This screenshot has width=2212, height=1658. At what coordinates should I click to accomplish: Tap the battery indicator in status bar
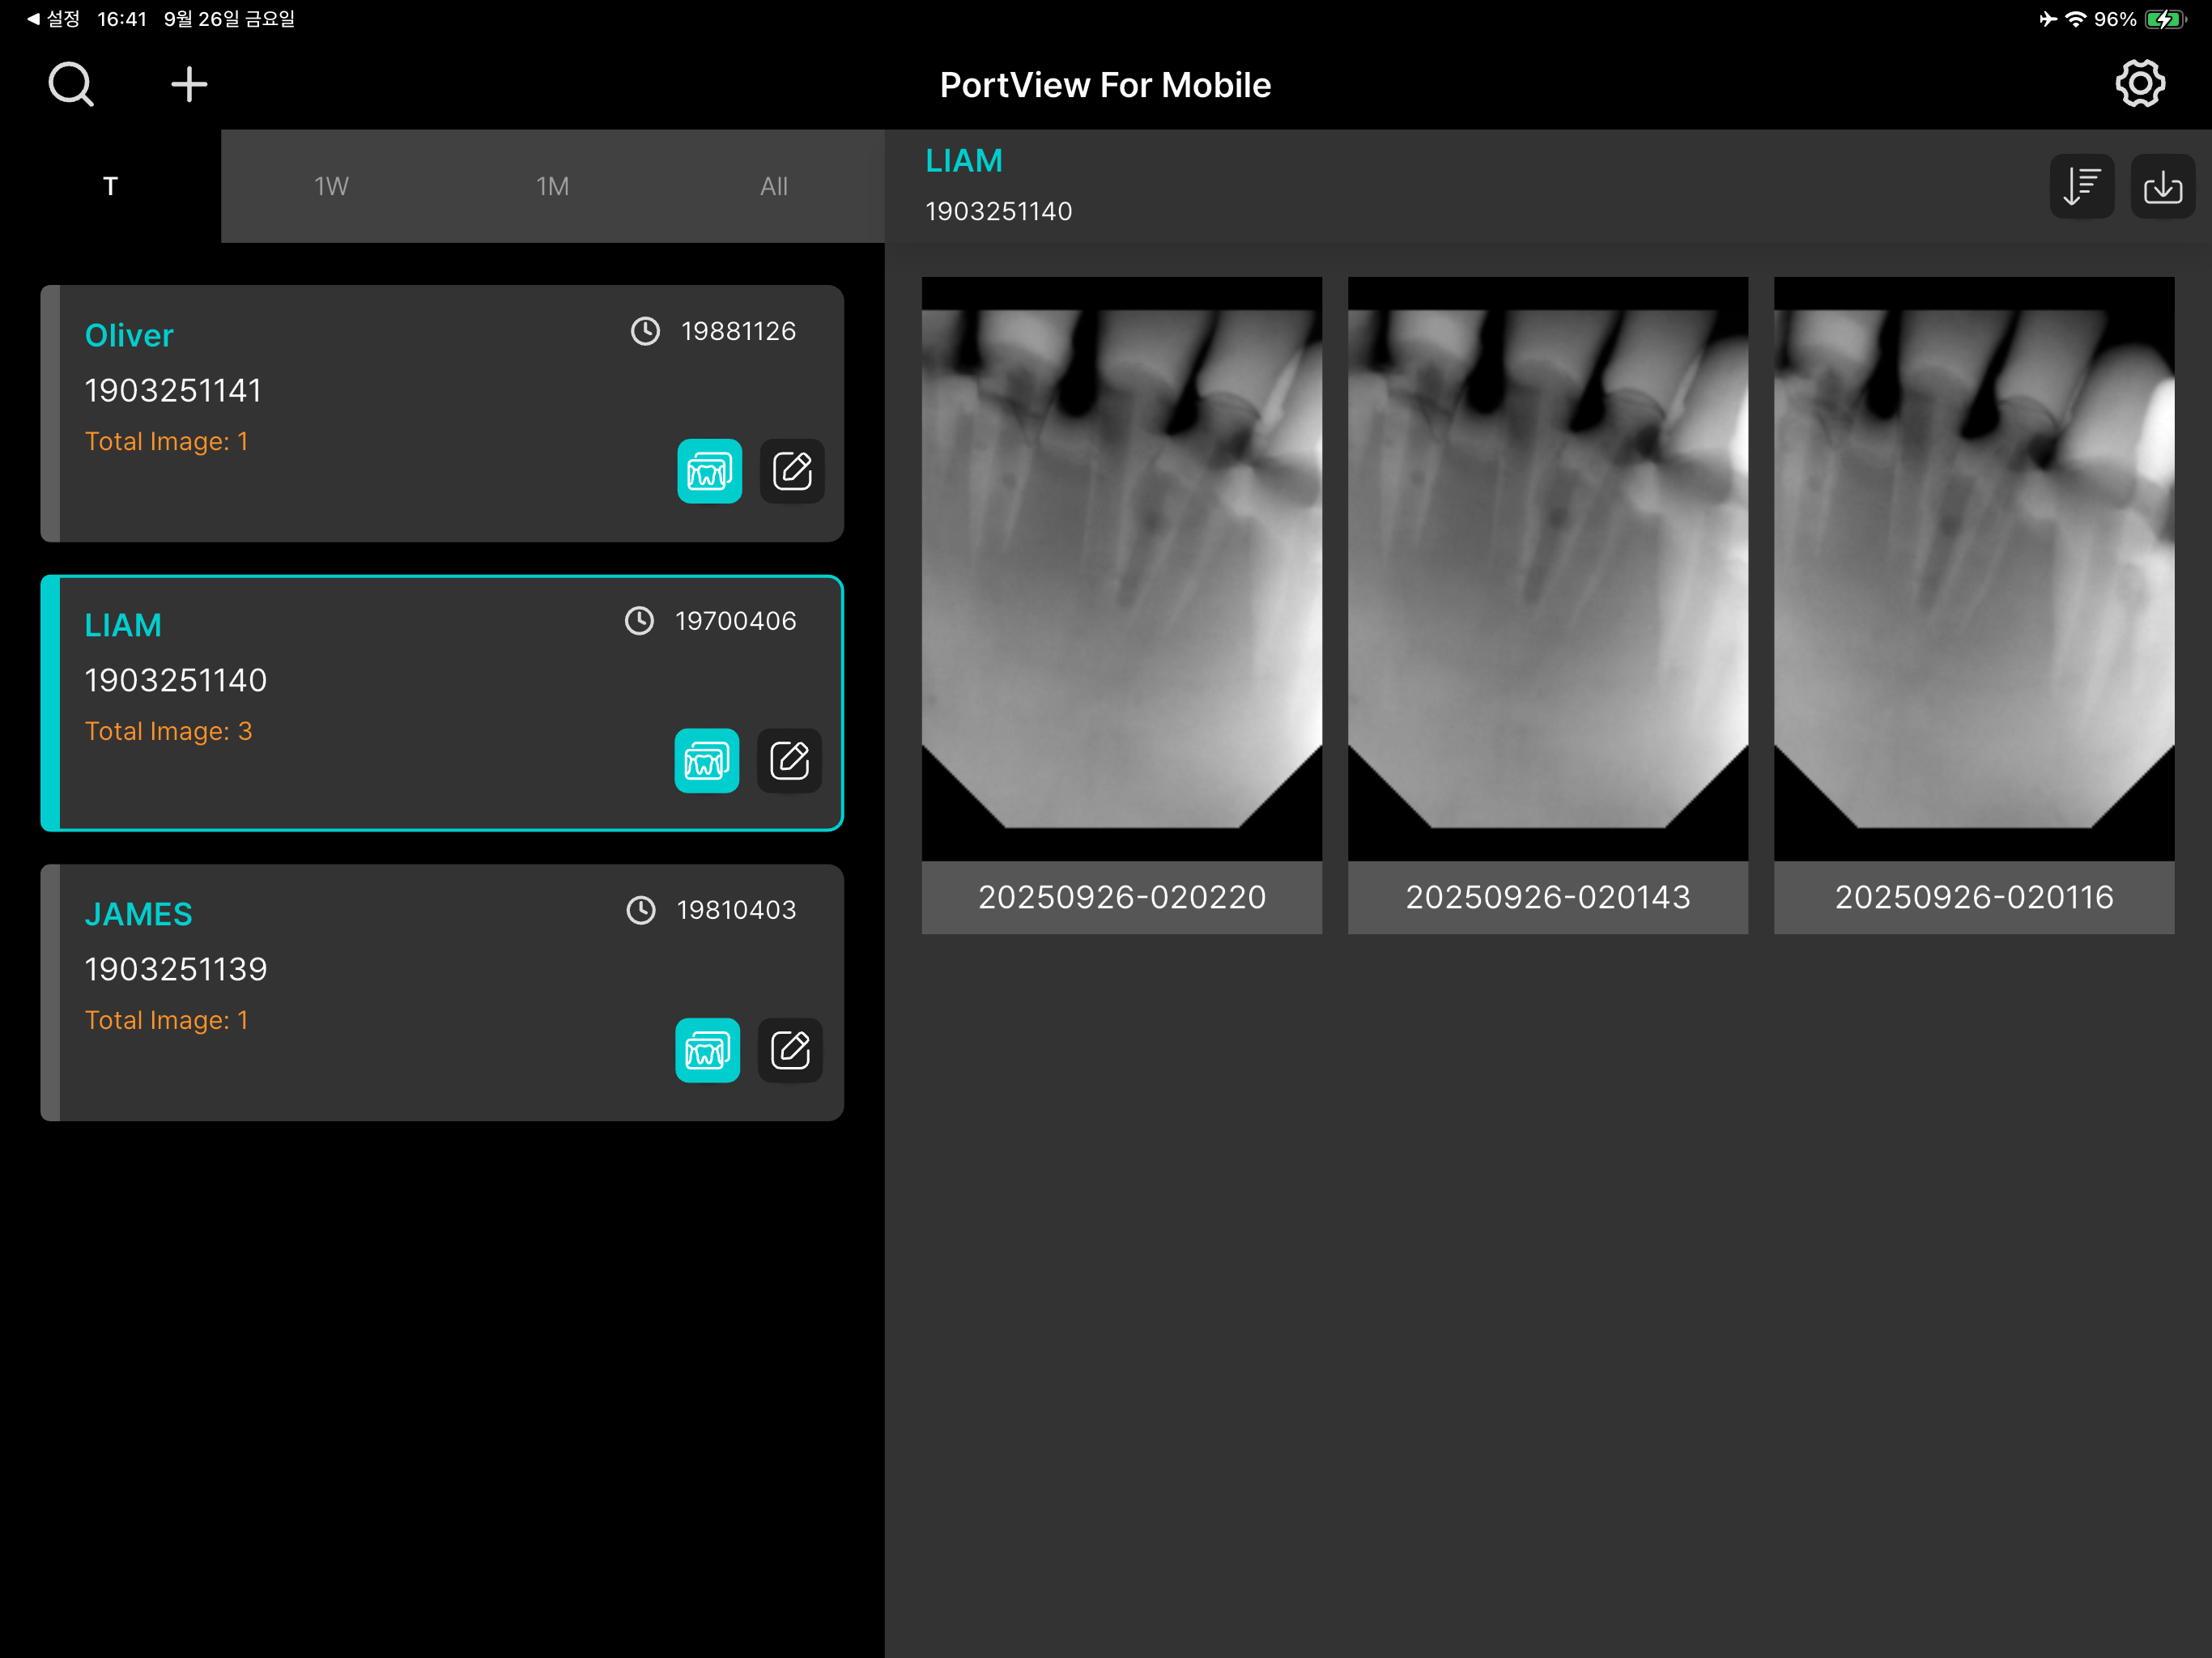[x=2166, y=19]
